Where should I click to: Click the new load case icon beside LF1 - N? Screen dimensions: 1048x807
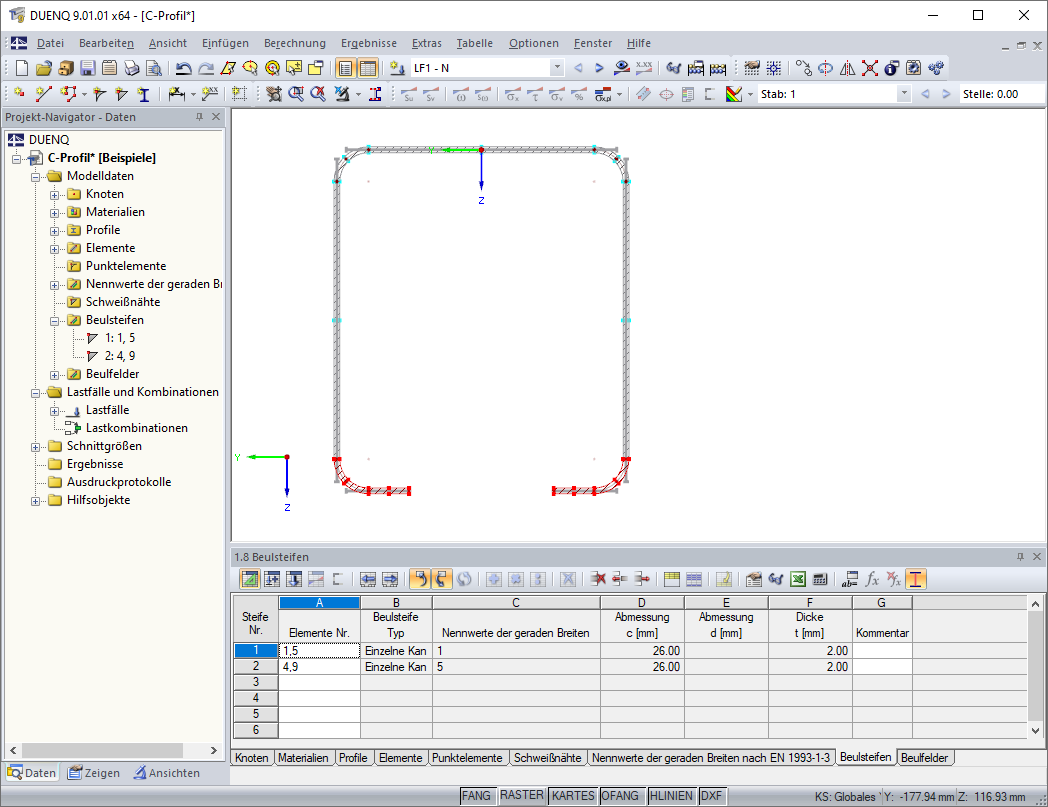(397, 68)
